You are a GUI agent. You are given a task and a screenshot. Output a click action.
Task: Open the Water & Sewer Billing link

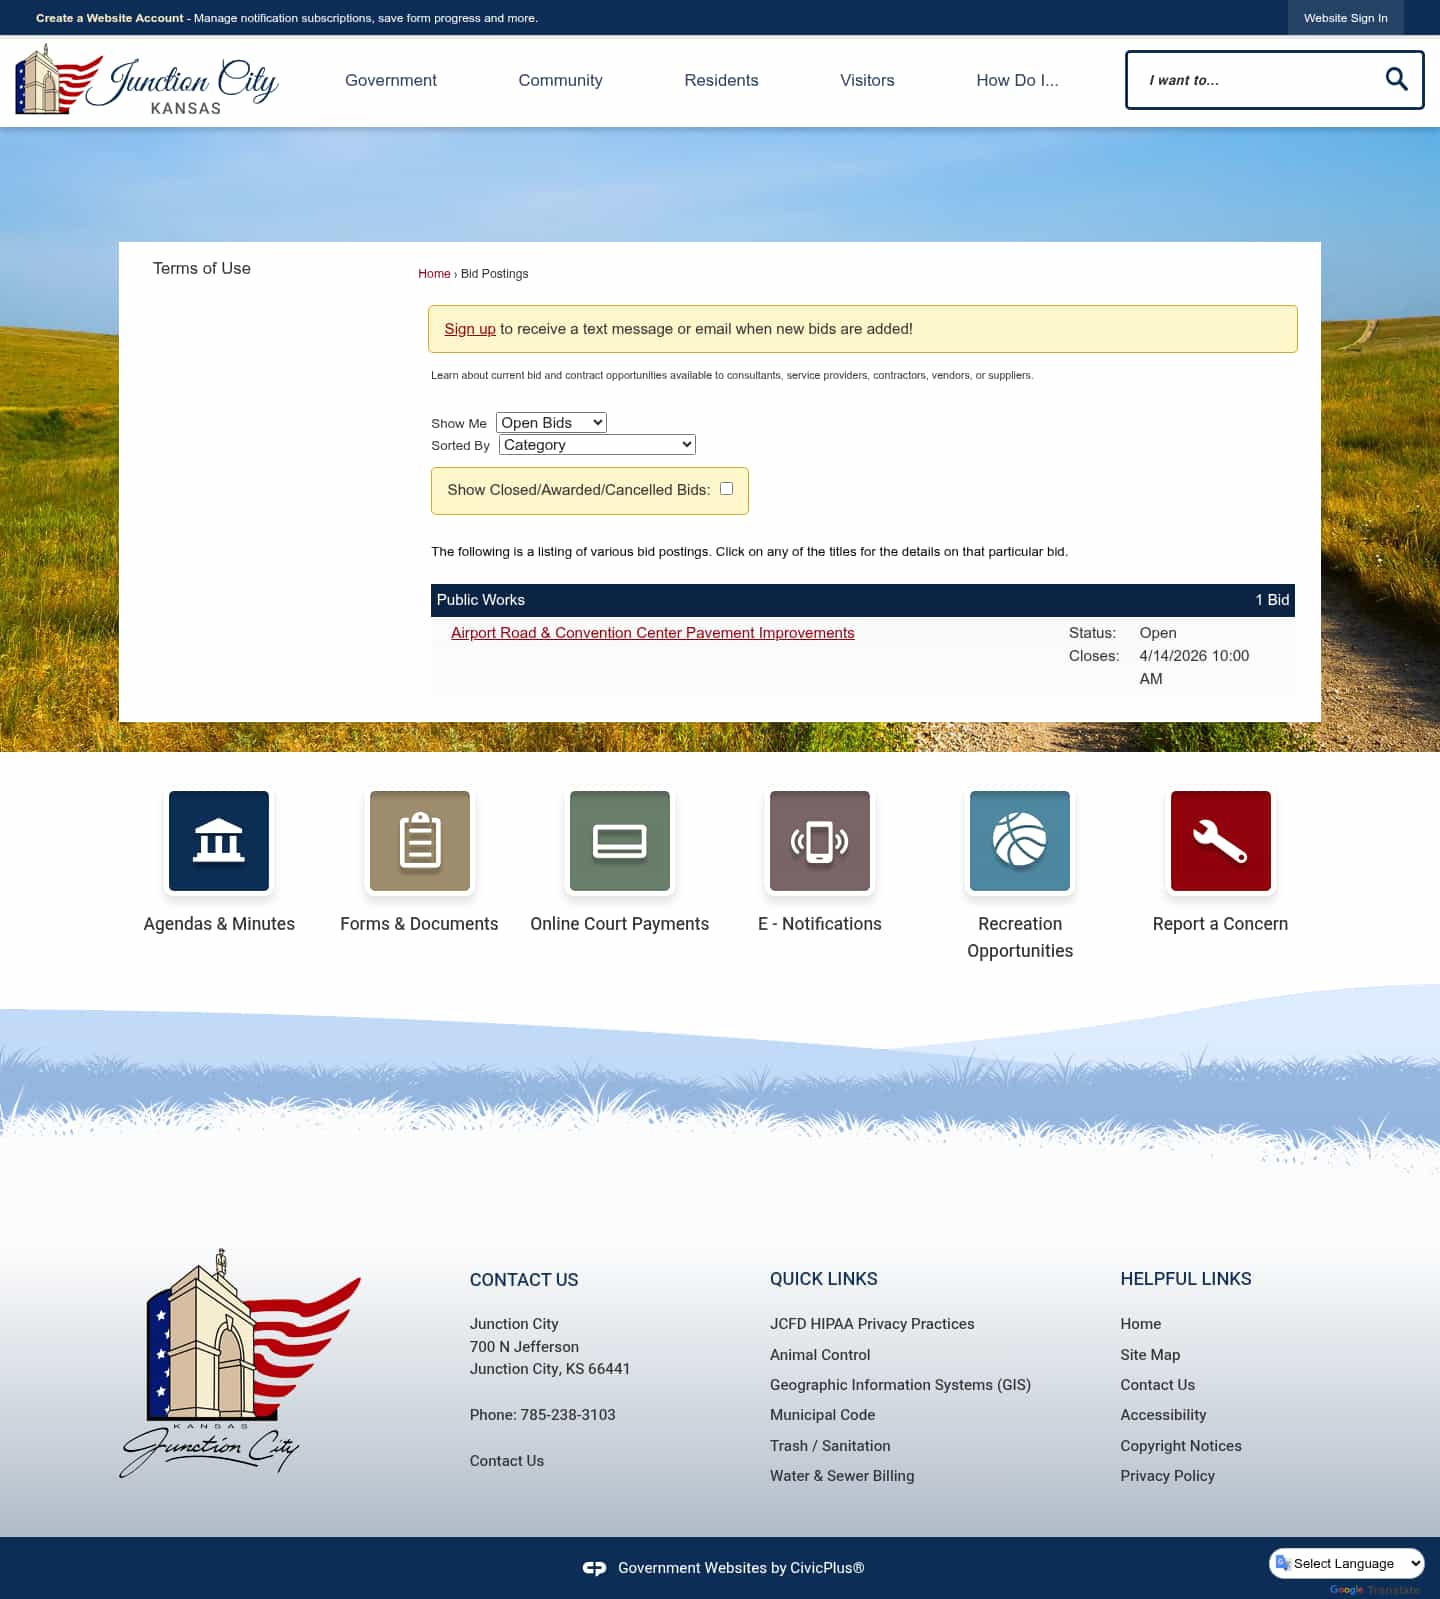[x=842, y=1476]
